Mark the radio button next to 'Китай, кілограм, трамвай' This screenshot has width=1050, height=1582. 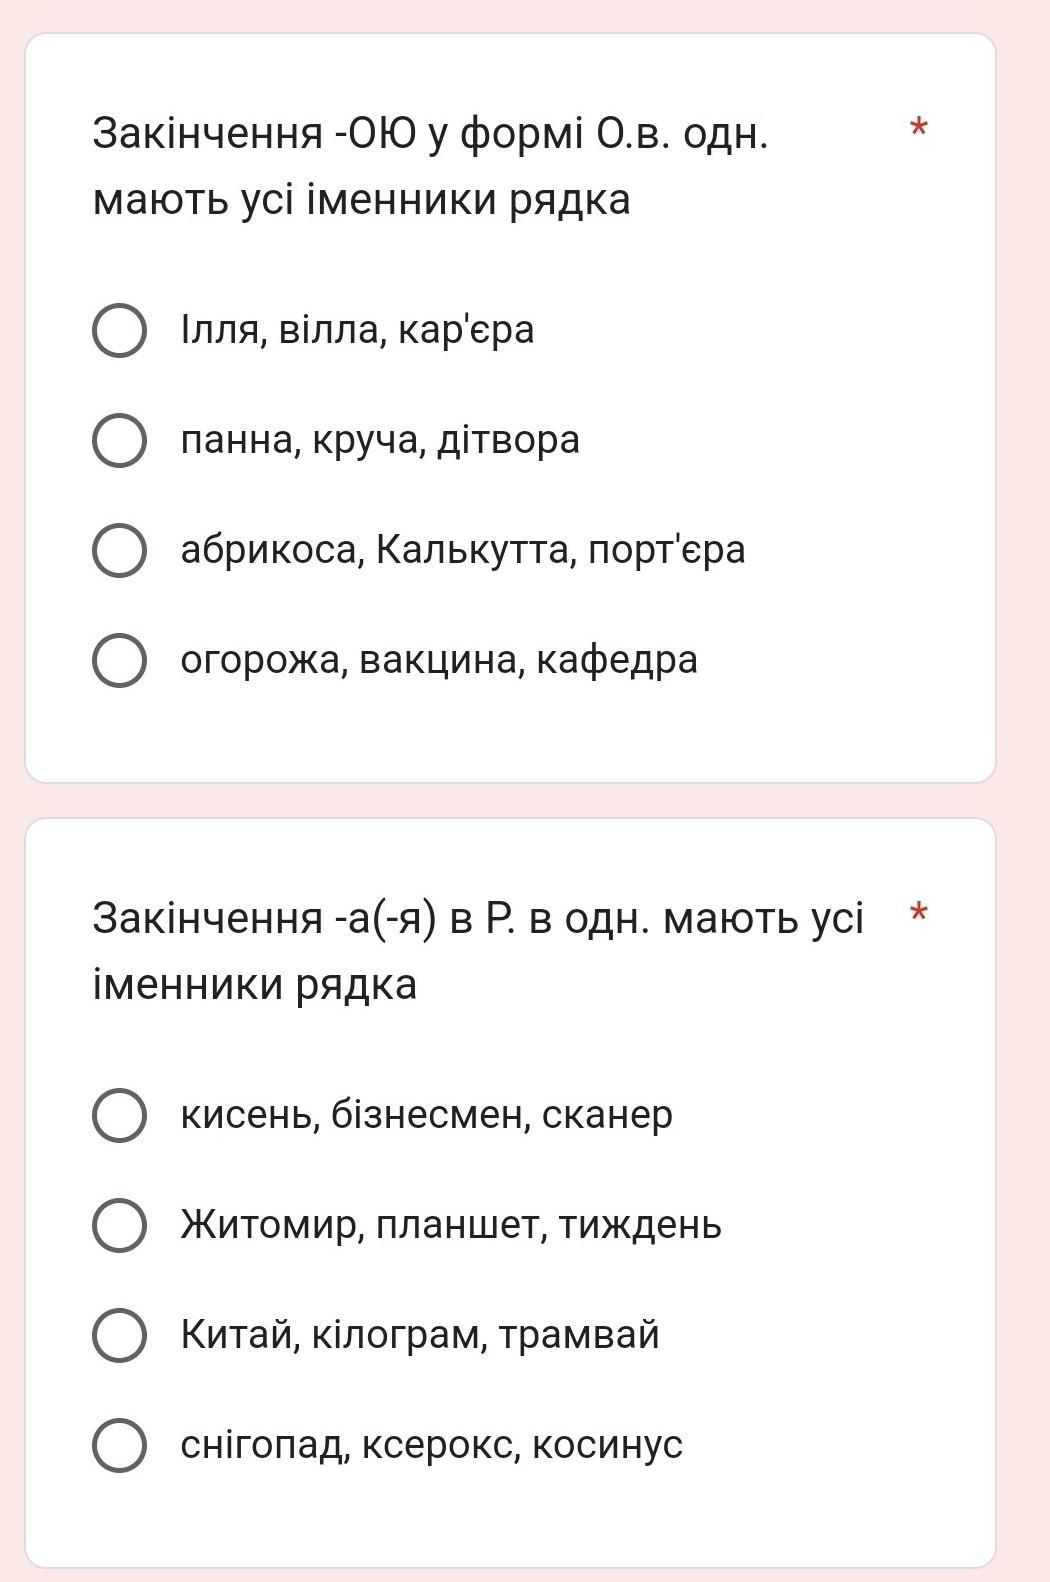(119, 1335)
